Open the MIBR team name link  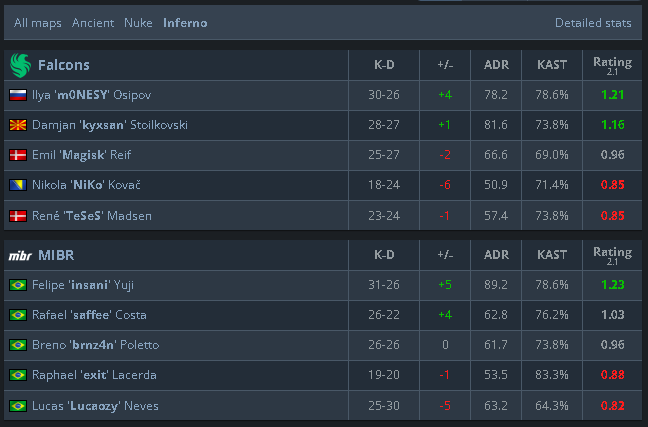(56, 255)
